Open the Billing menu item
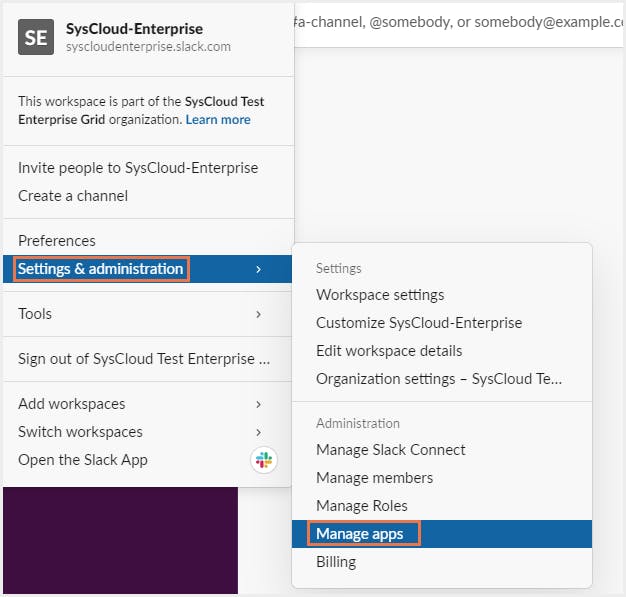The image size is (626, 597). pos(336,562)
